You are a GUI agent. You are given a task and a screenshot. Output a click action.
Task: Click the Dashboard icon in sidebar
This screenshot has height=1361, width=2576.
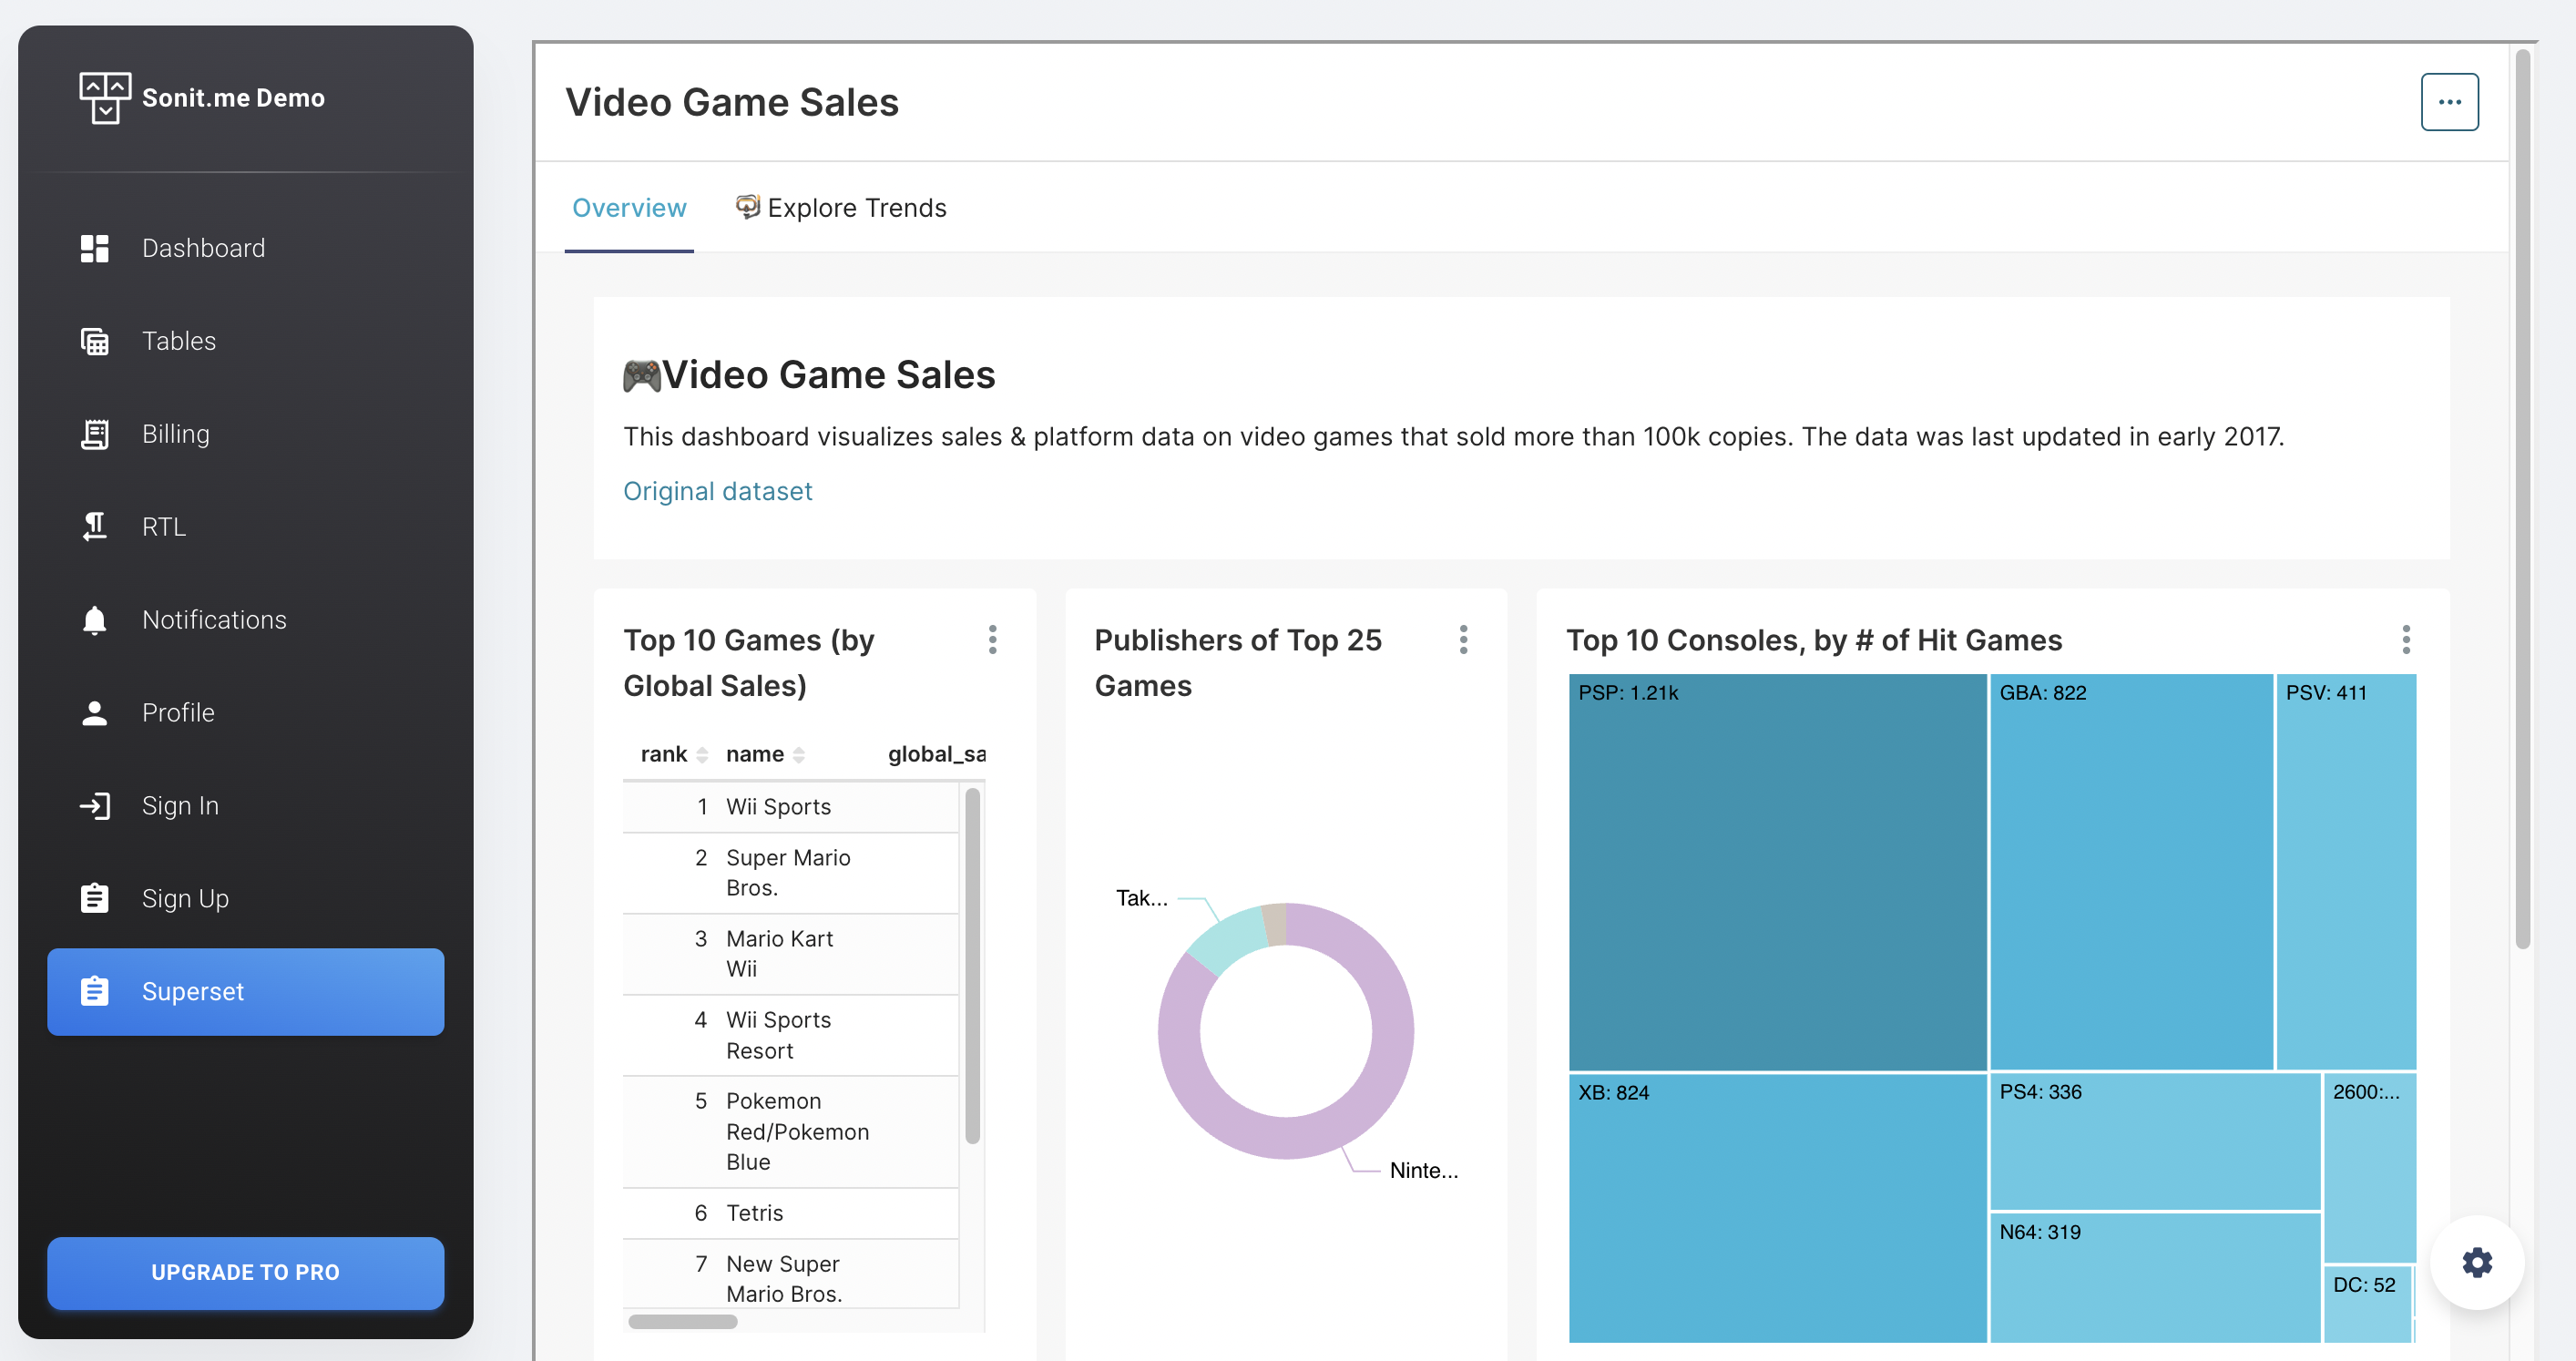point(94,247)
